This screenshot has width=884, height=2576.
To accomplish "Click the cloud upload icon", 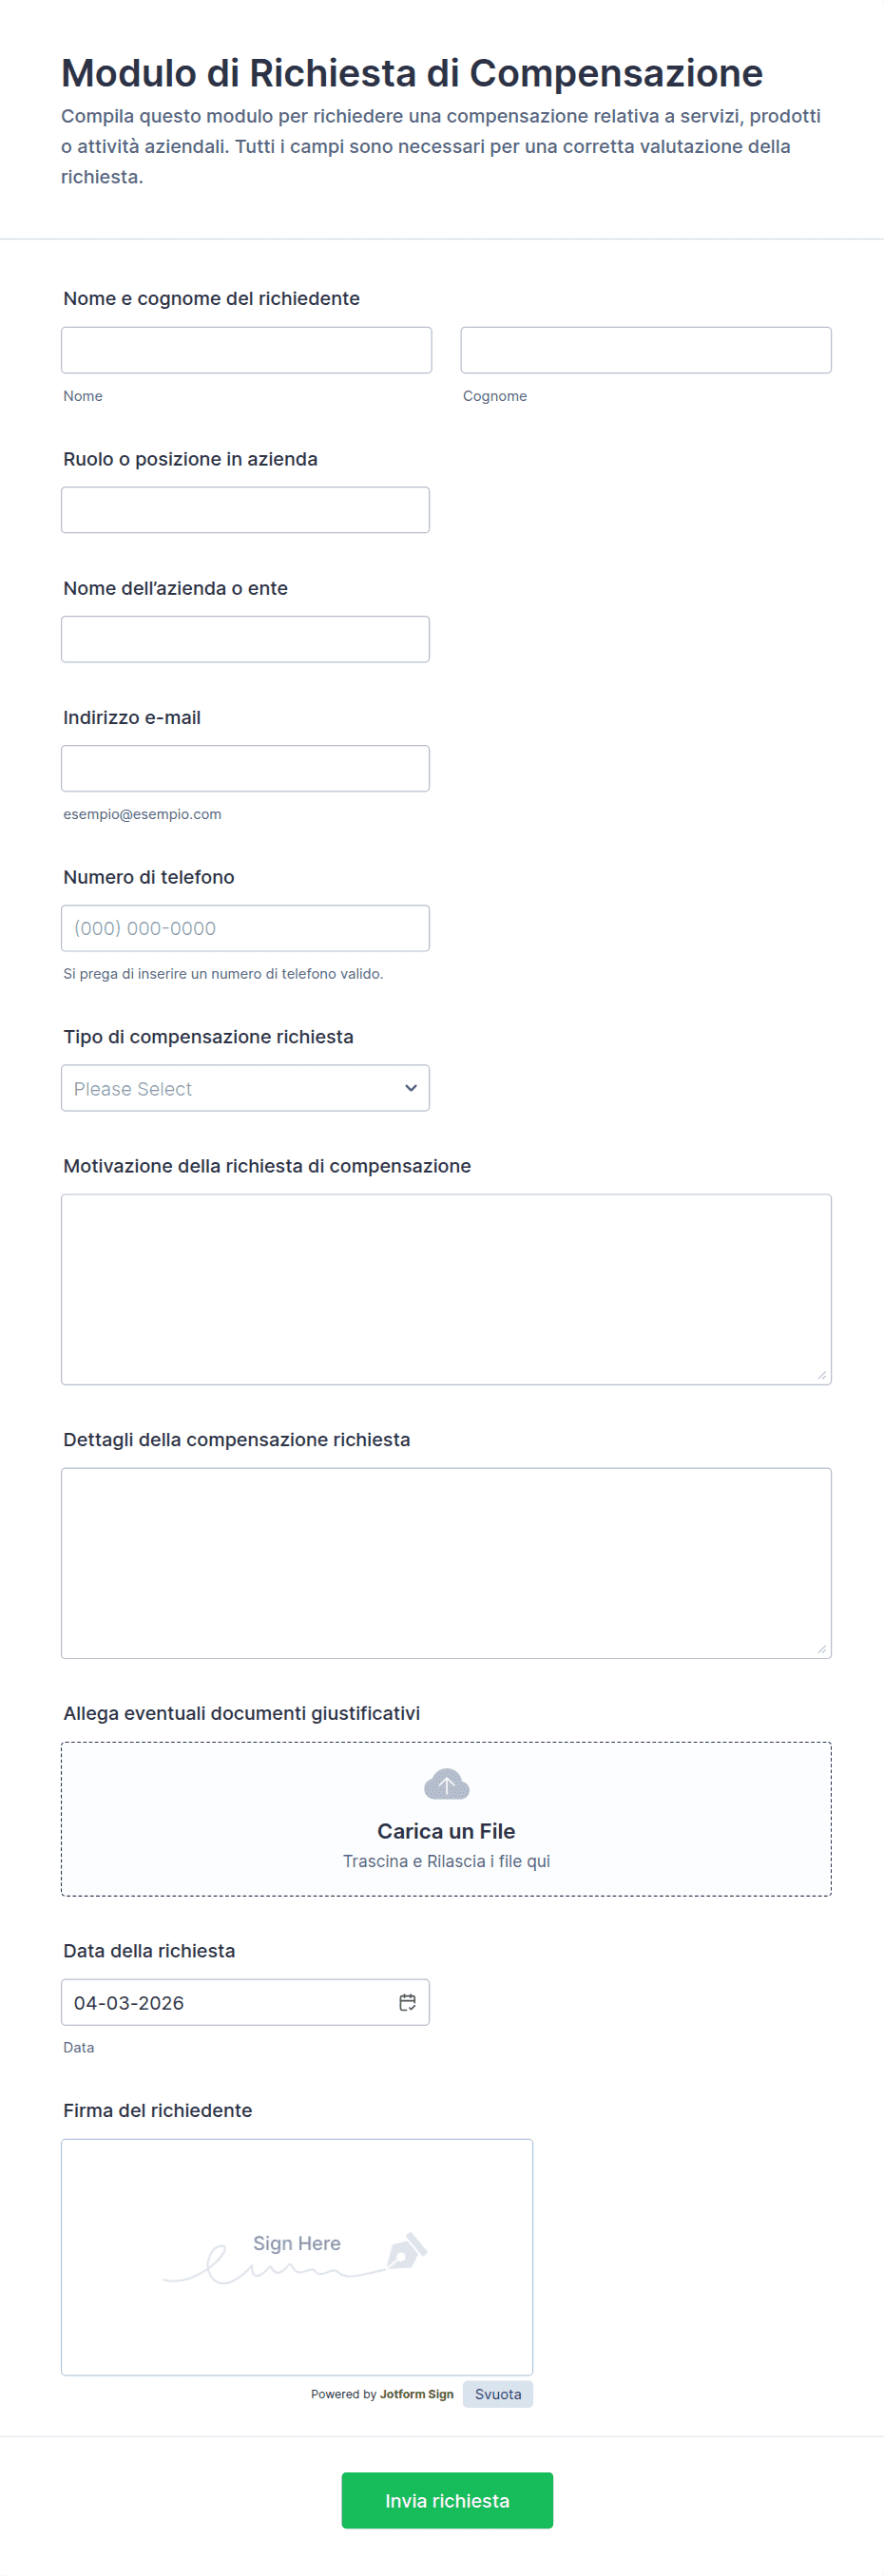I will tap(446, 1785).
